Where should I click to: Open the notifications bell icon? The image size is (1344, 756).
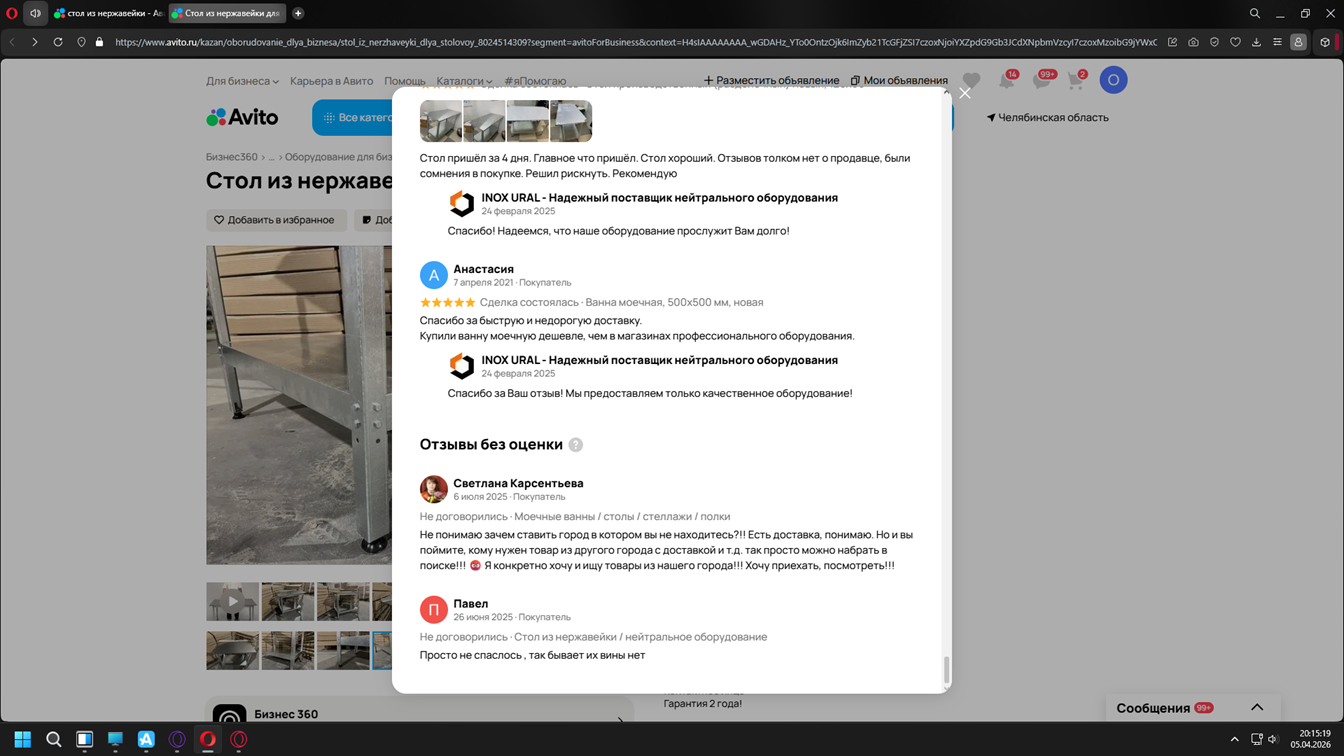[1006, 81]
